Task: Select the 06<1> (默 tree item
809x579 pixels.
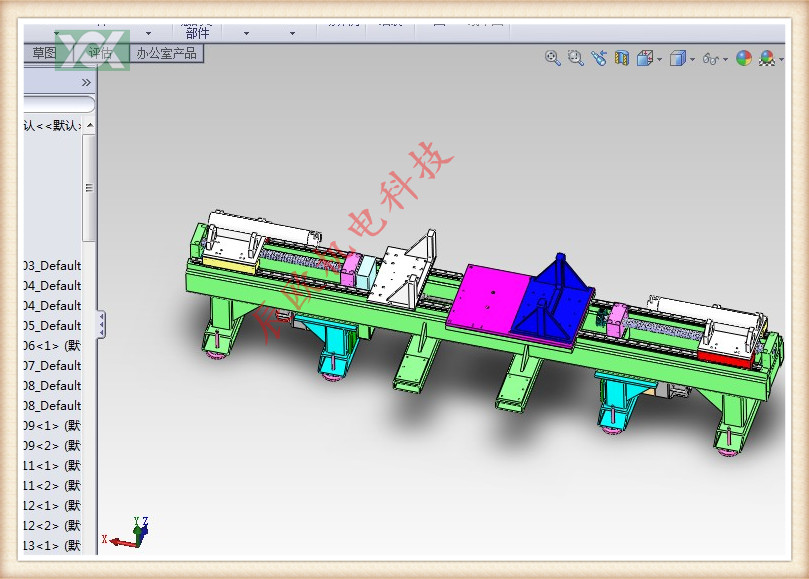Action: point(53,346)
